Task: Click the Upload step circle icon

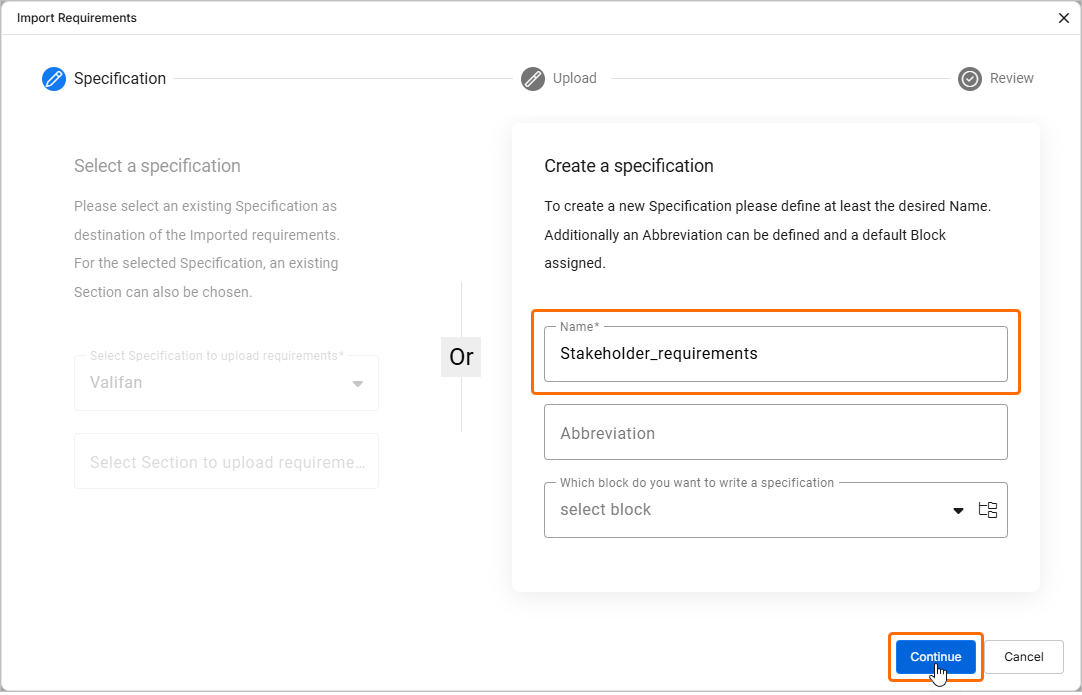Action: click(533, 79)
